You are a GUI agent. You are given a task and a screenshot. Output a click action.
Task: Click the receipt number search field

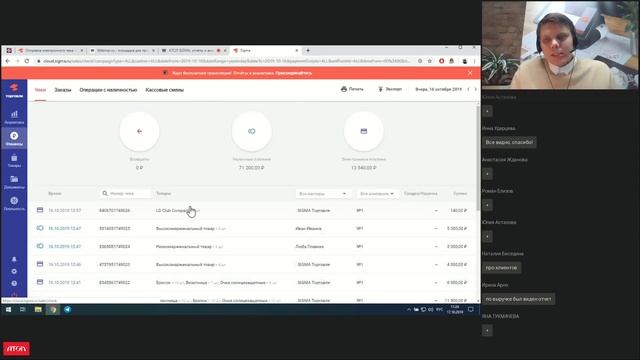pyautogui.click(x=125, y=193)
